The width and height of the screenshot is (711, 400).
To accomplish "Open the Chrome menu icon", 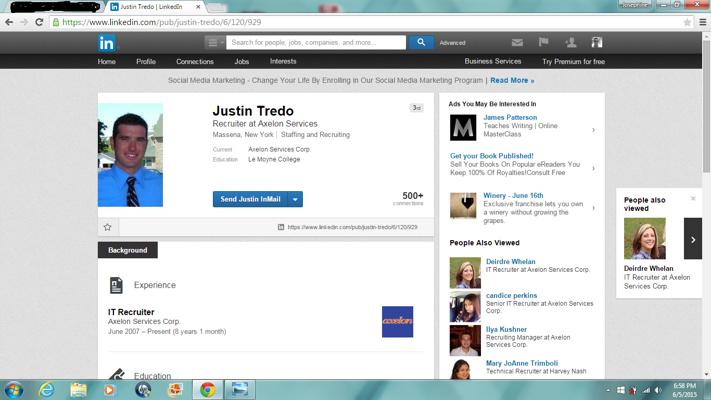I will pos(702,22).
